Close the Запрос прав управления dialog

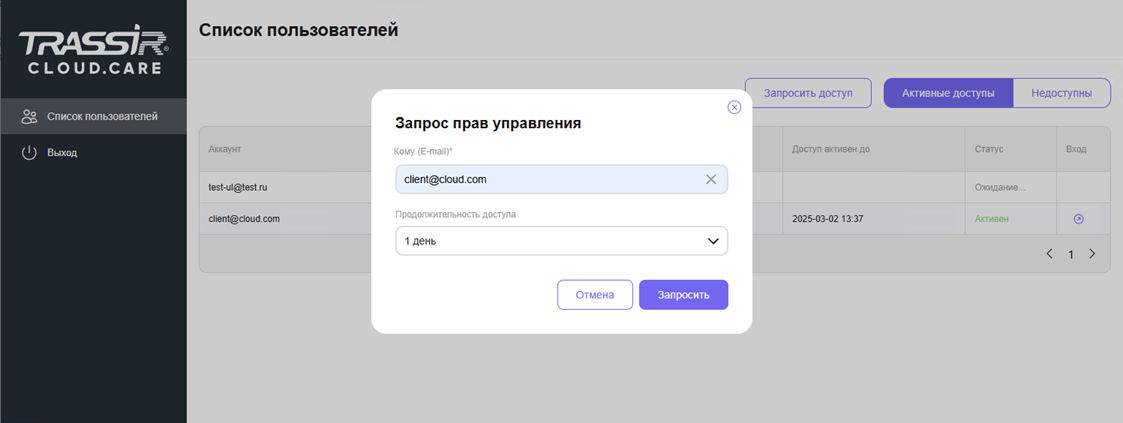coord(734,107)
